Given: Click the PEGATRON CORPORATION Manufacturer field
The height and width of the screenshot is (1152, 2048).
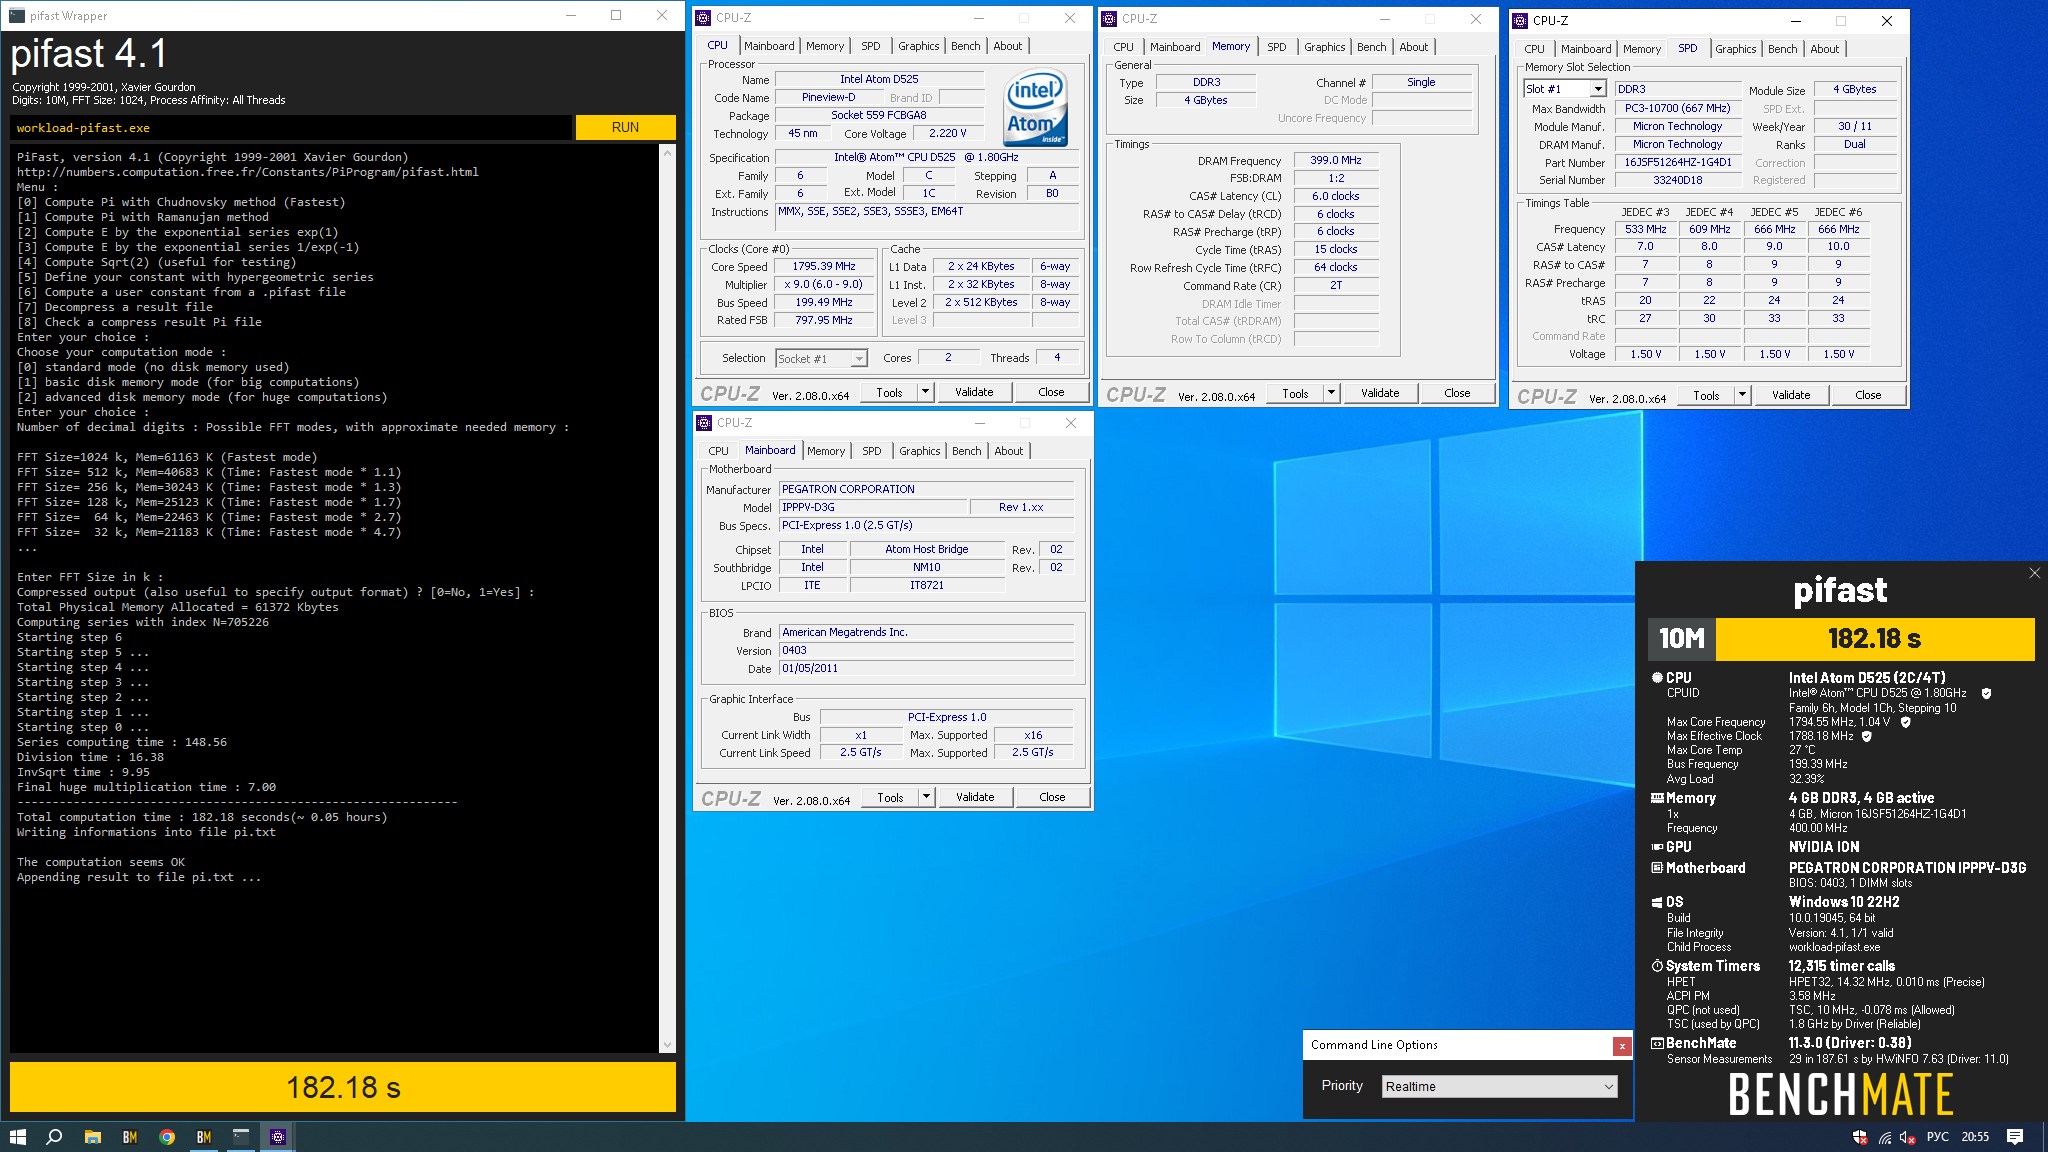Looking at the screenshot, I should click(926, 489).
